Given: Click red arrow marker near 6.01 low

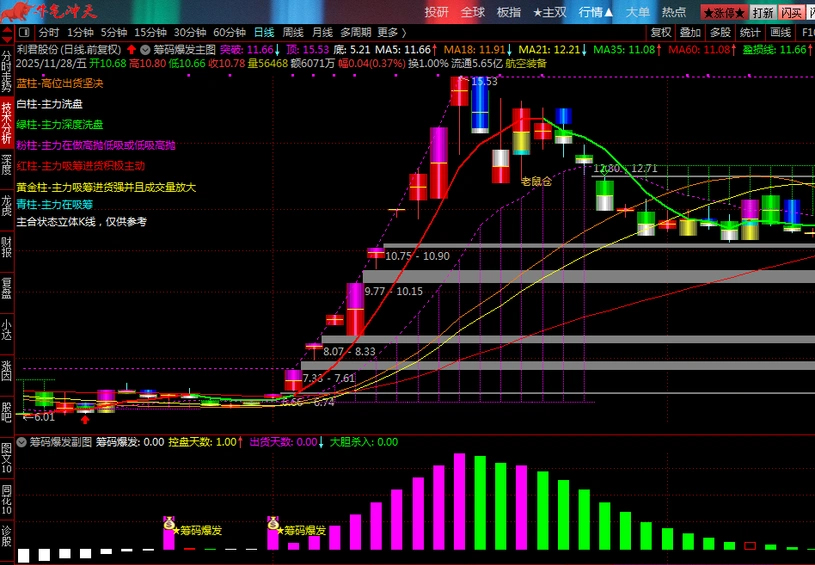Looking at the screenshot, I should [x=85, y=419].
